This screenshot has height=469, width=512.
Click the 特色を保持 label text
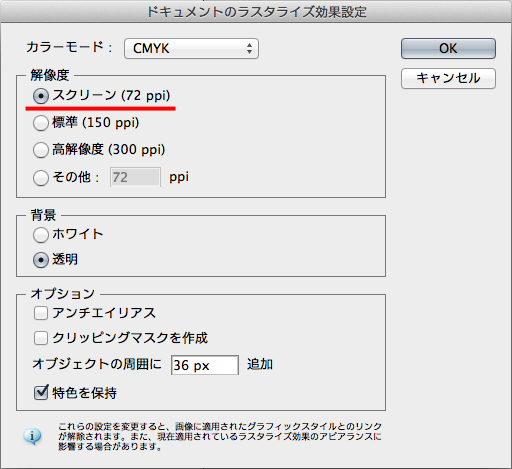coord(84,393)
